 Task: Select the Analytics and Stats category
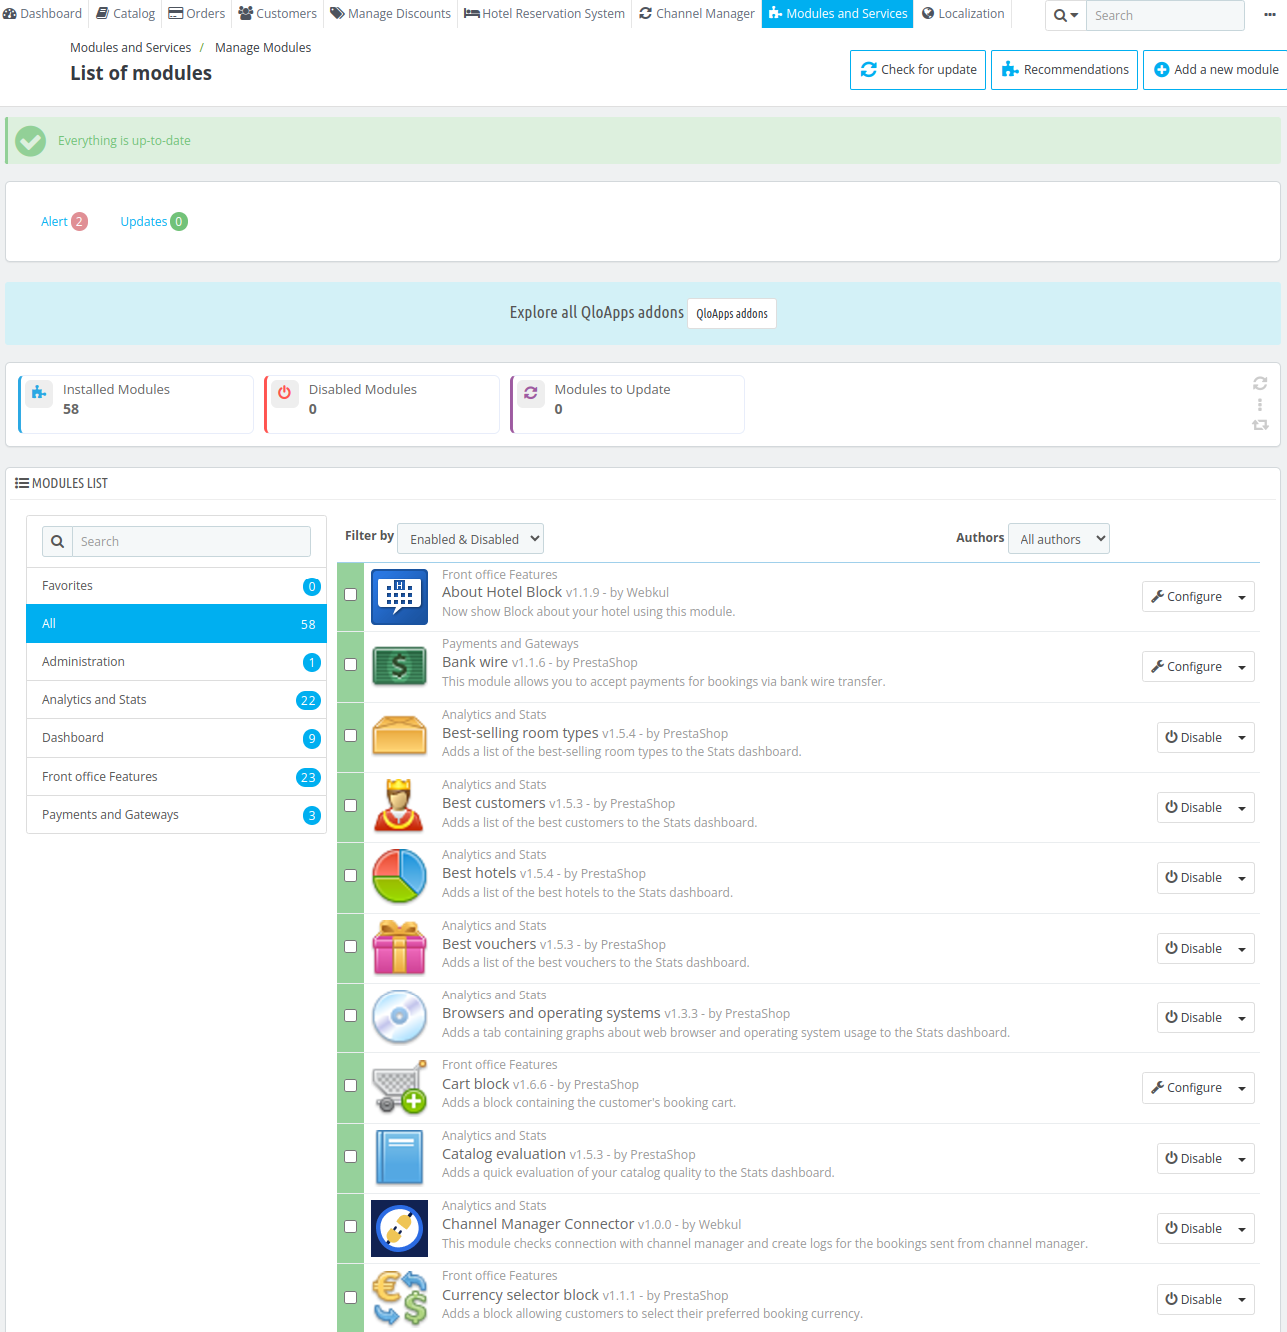point(176,700)
